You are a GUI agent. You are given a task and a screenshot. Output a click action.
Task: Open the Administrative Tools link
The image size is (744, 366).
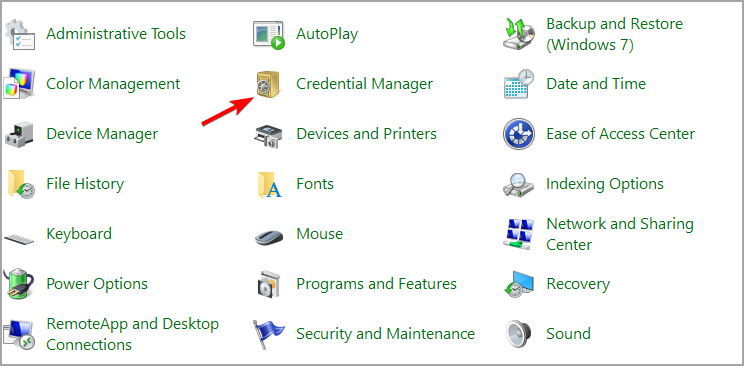tap(116, 34)
